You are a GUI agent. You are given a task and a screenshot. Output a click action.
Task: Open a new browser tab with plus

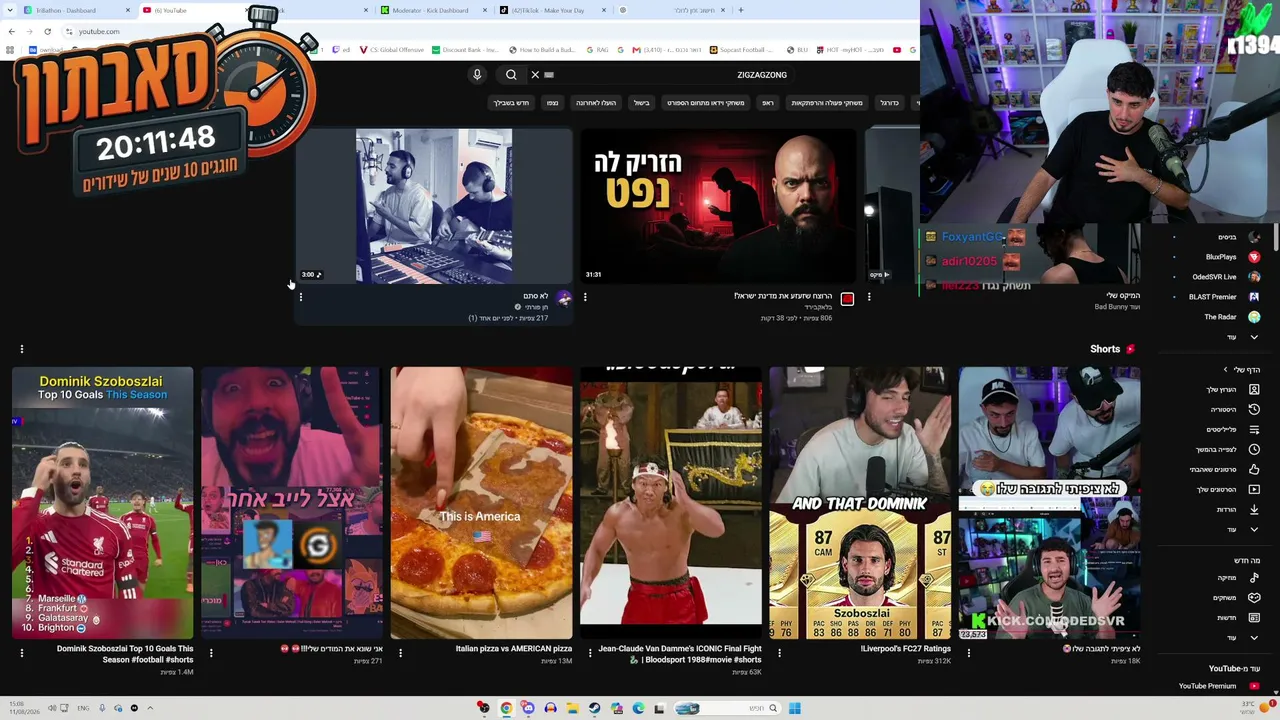click(740, 11)
